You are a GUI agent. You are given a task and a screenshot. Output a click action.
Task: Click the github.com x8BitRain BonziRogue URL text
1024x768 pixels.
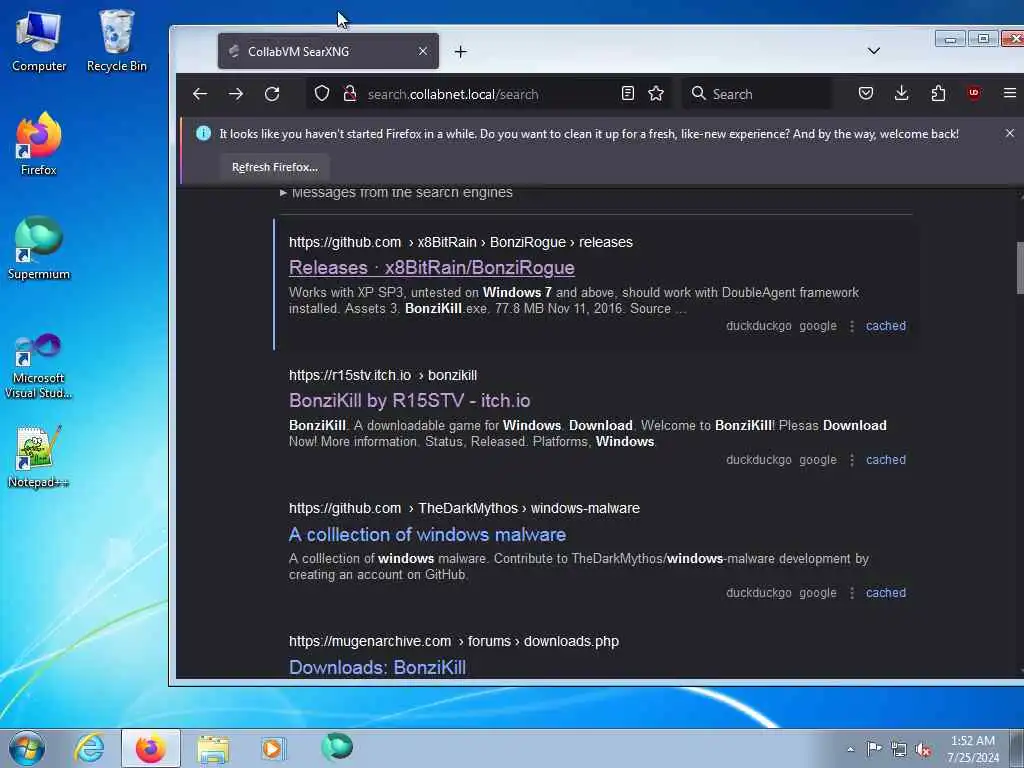[460, 242]
